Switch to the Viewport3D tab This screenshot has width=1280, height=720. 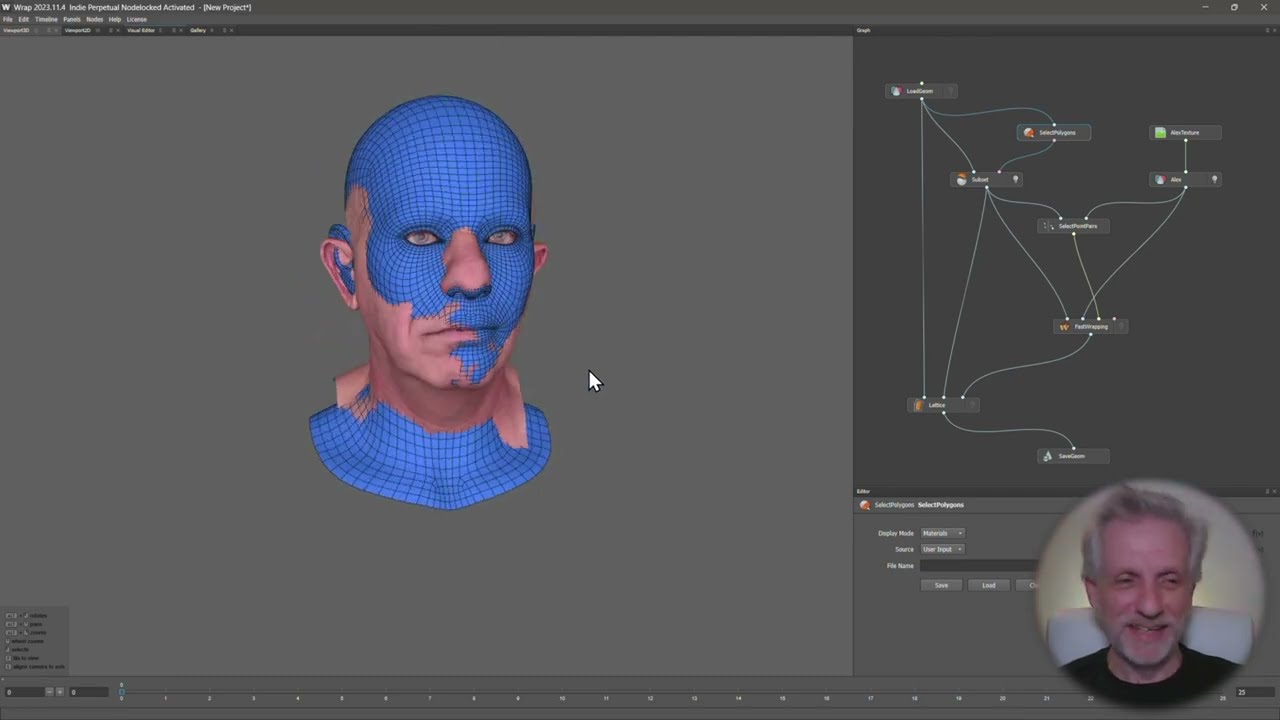point(15,30)
